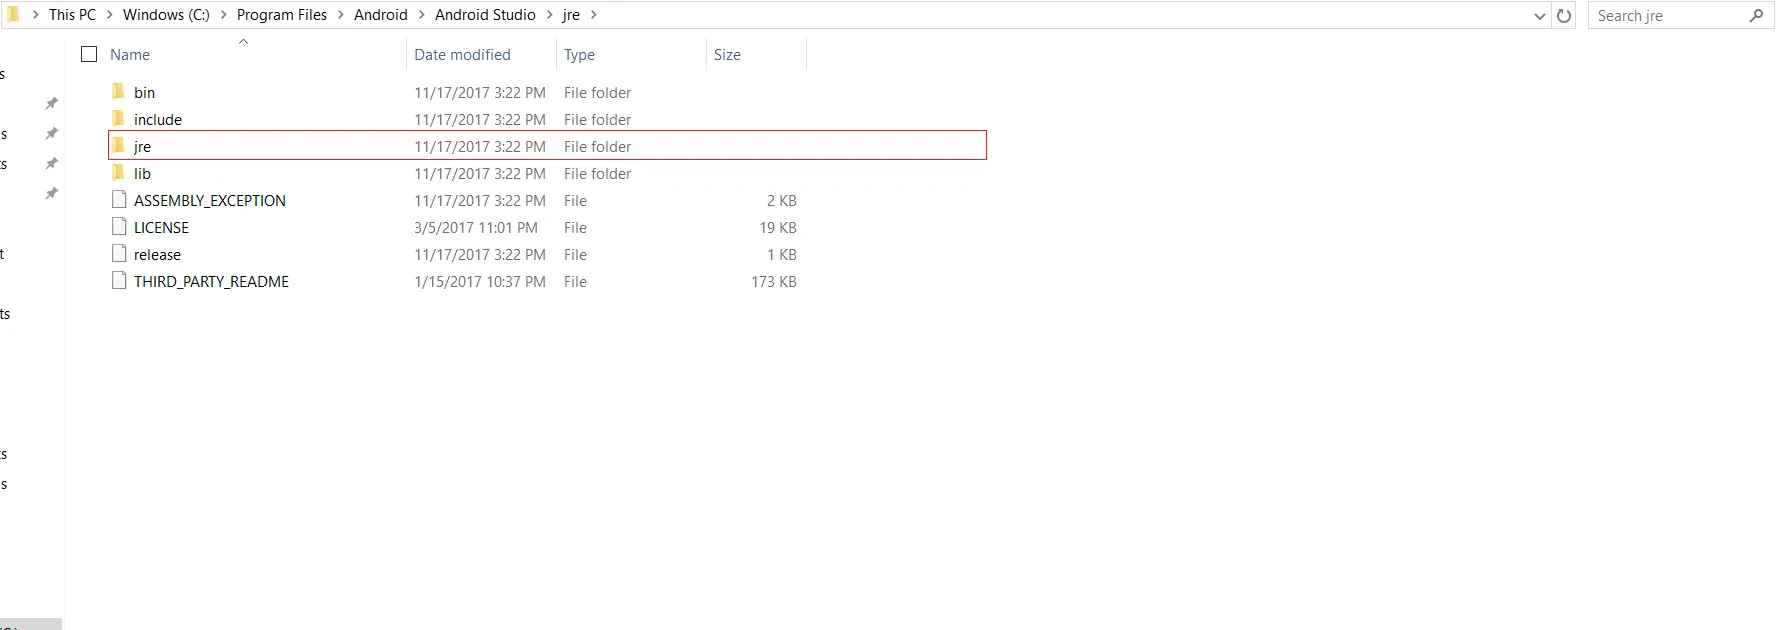Navigate to Program Files breadcrumb

click(x=282, y=15)
